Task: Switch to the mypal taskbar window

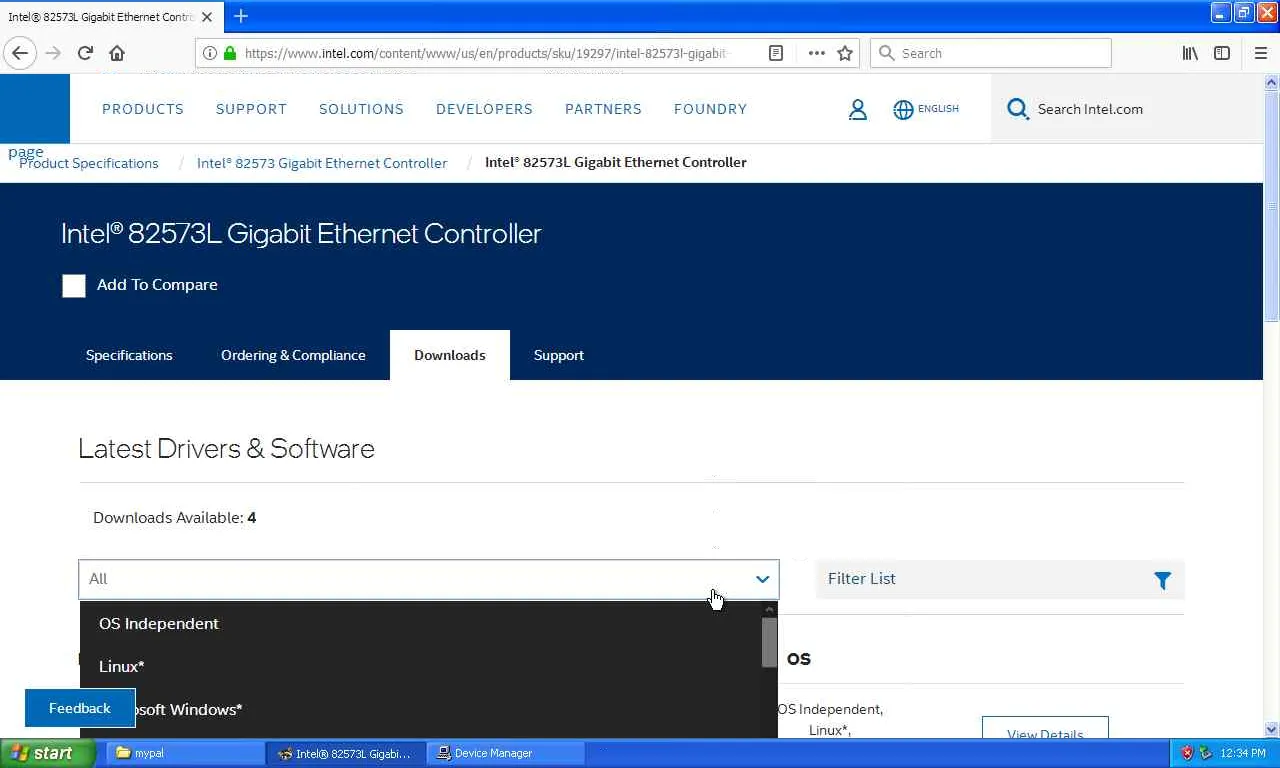Action: (184, 753)
